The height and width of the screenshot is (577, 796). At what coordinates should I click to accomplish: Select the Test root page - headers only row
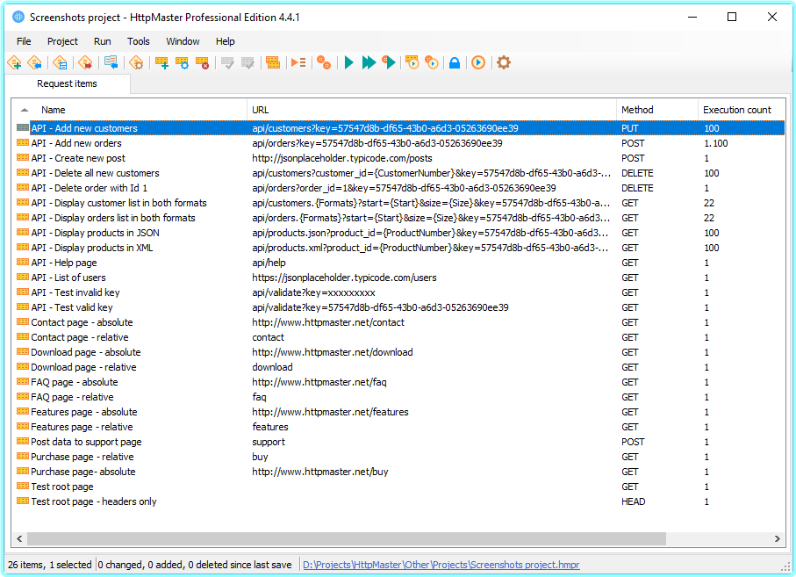point(93,502)
